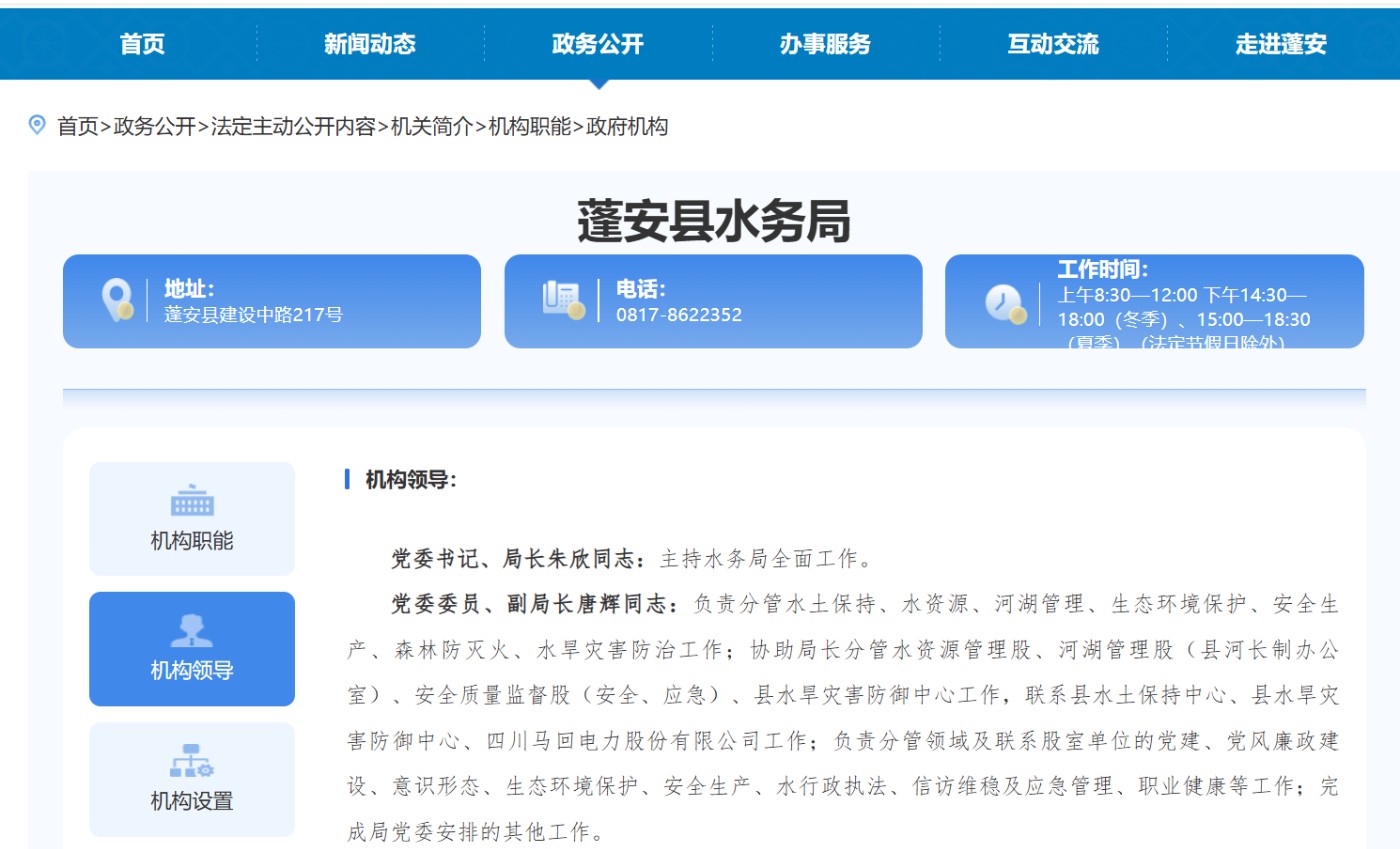Select 政务公开 in the top navigation

[x=598, y=44]
